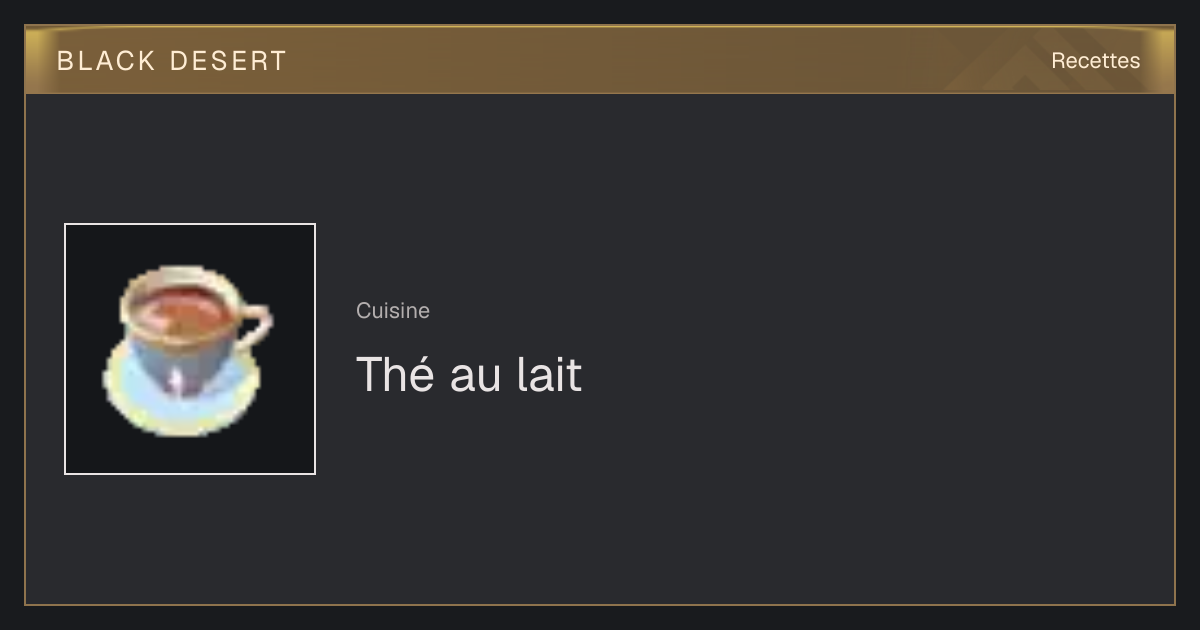The image size is (1200, 630).
Task: Click the milk tea cup icon
Action: point(187,349)
